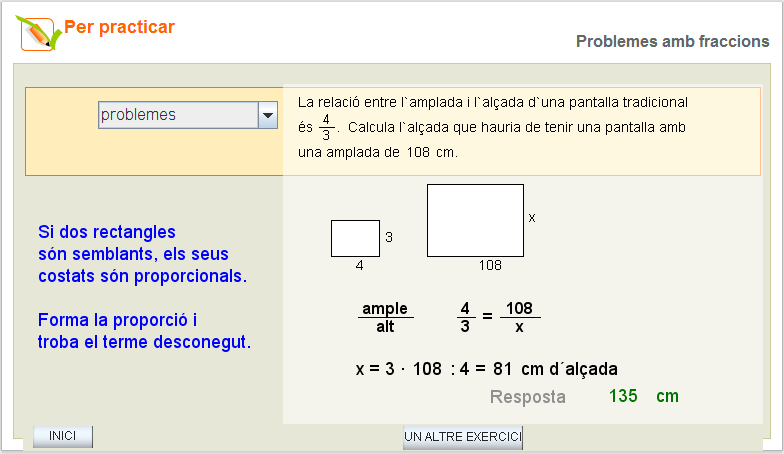Image resolution: width=784 pixels, height=454 pixels.
Task: Open the 'problemes' combo box
Action: coord(177,115)
